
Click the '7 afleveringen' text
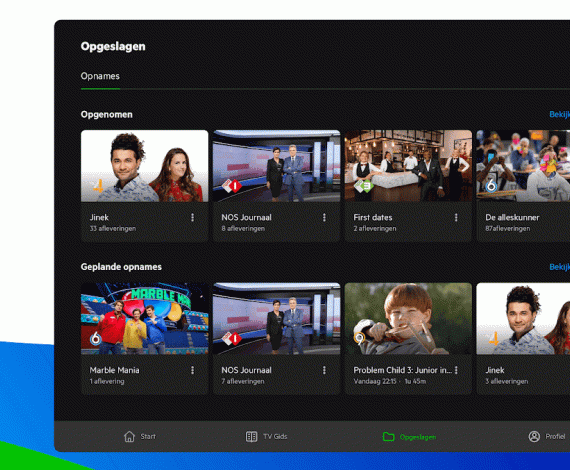pos(243,381)
